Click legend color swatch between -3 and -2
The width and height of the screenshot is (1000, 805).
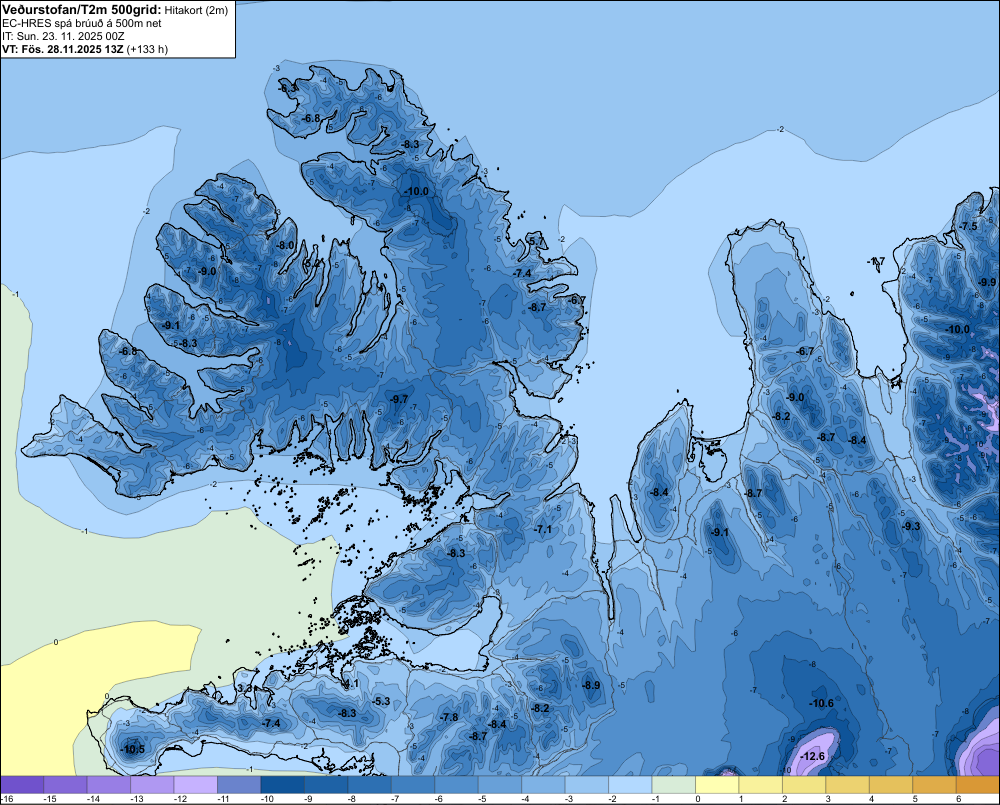coord(587,785)
